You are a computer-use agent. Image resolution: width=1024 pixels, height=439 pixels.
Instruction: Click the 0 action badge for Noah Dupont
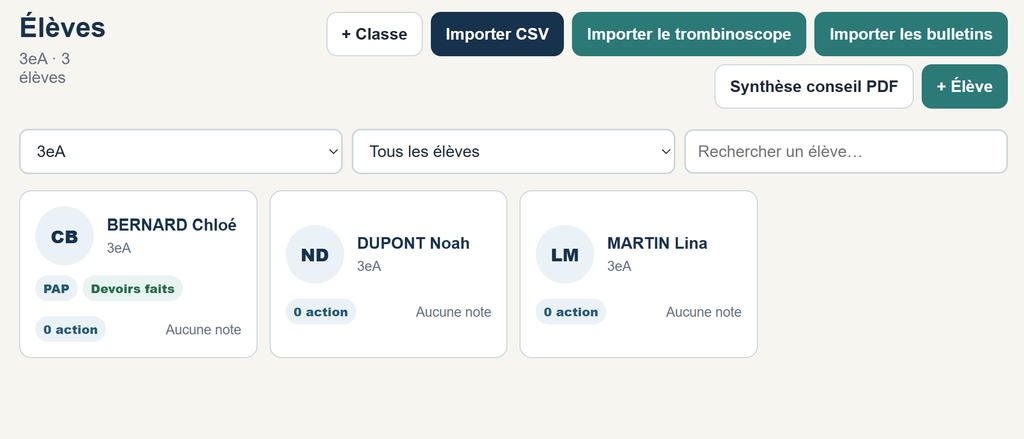click(x=321, y=312)
